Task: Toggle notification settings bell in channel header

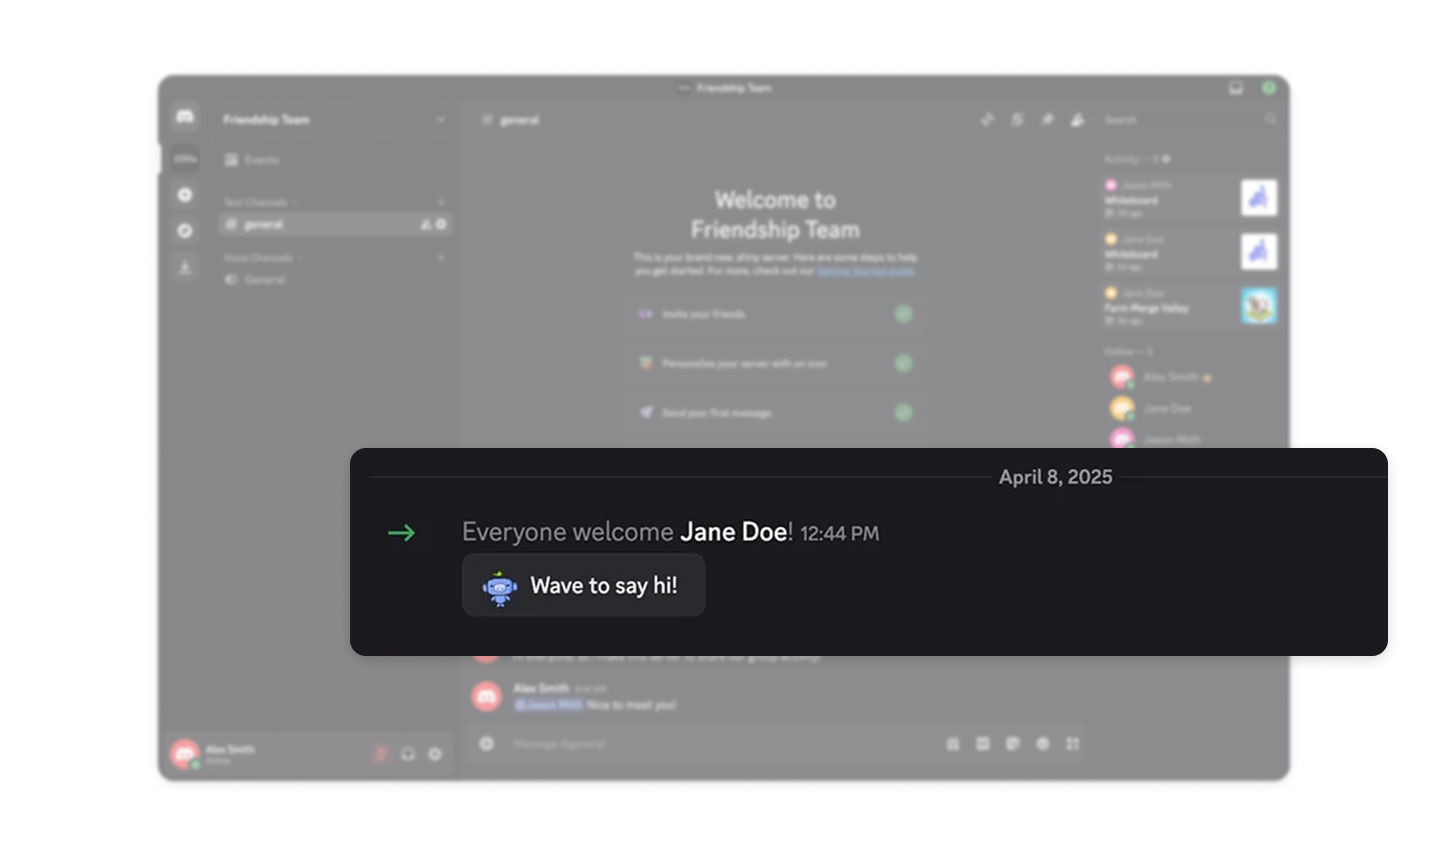Action: click(x=1017, y=120)
